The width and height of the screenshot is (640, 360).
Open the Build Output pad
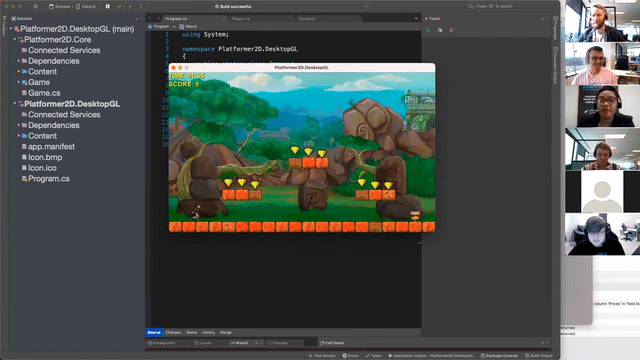tap(539, 356)
